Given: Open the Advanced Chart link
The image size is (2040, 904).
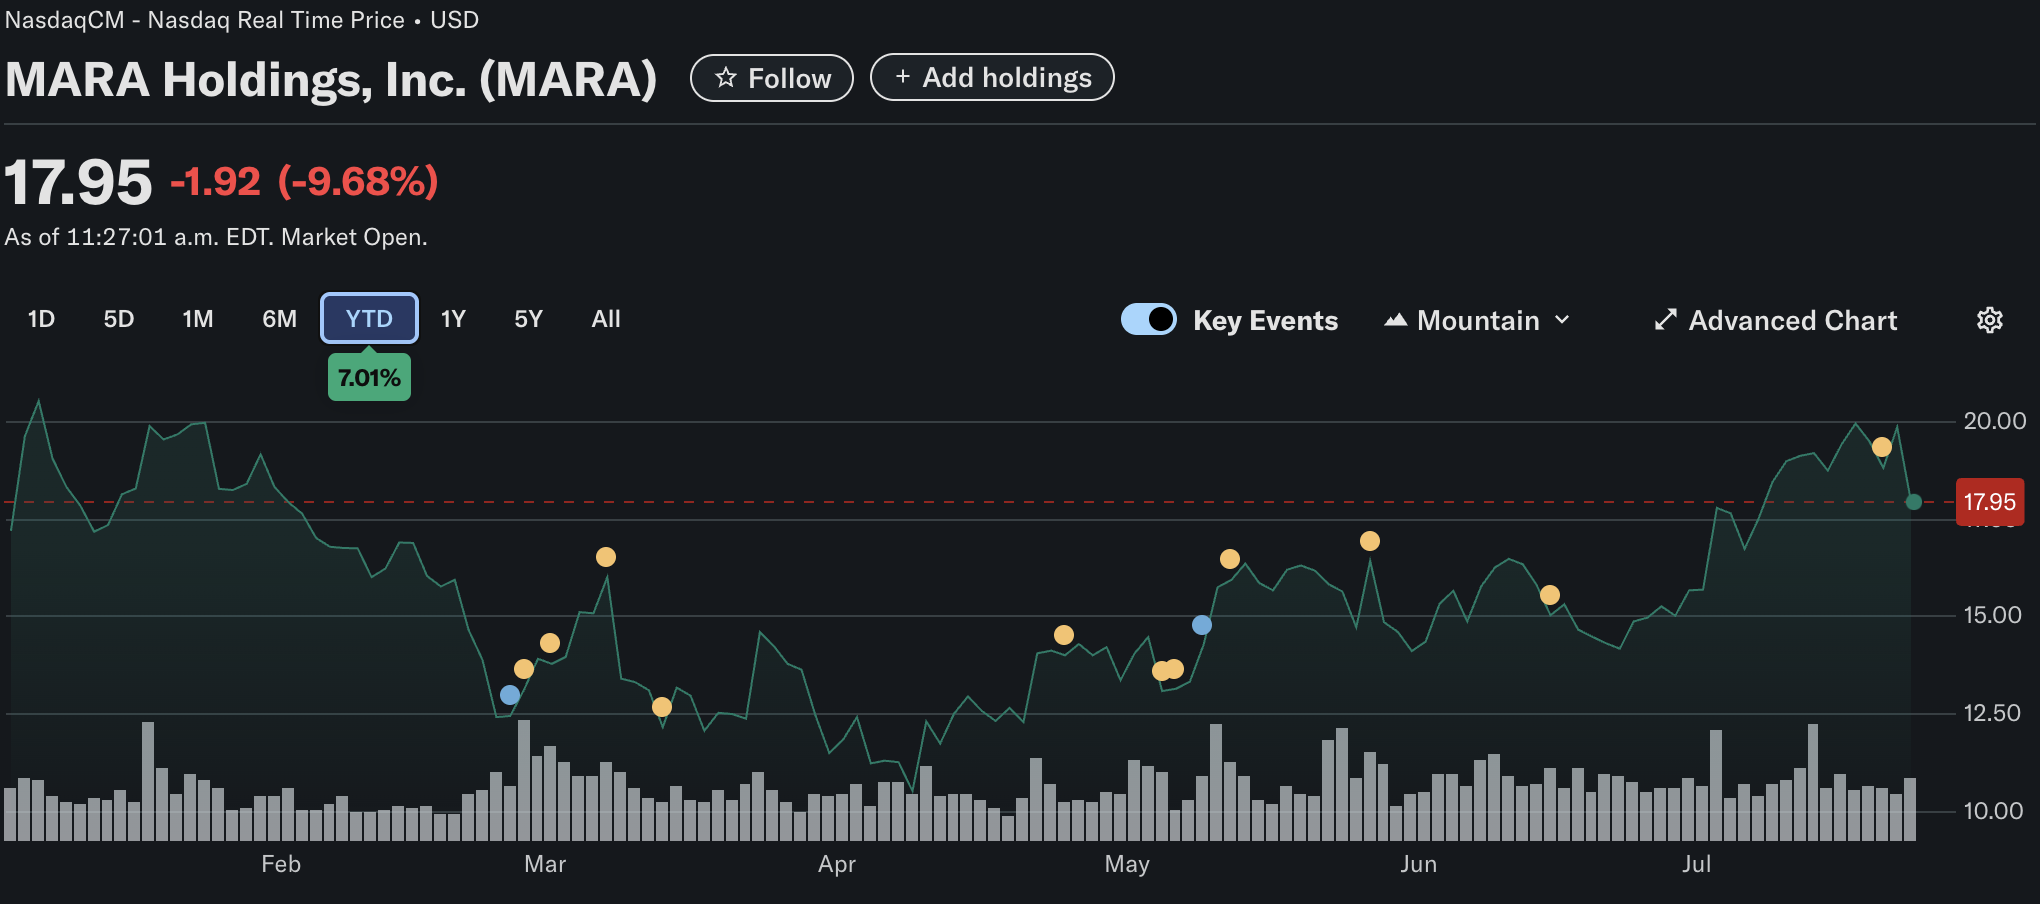Looking at the screenshot, I should [x=1791, y=320].
